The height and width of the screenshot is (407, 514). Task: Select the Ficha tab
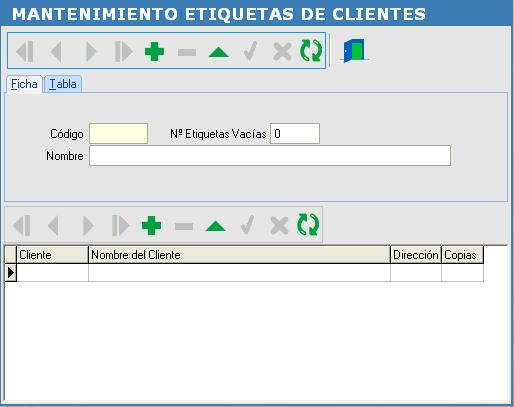24,84
